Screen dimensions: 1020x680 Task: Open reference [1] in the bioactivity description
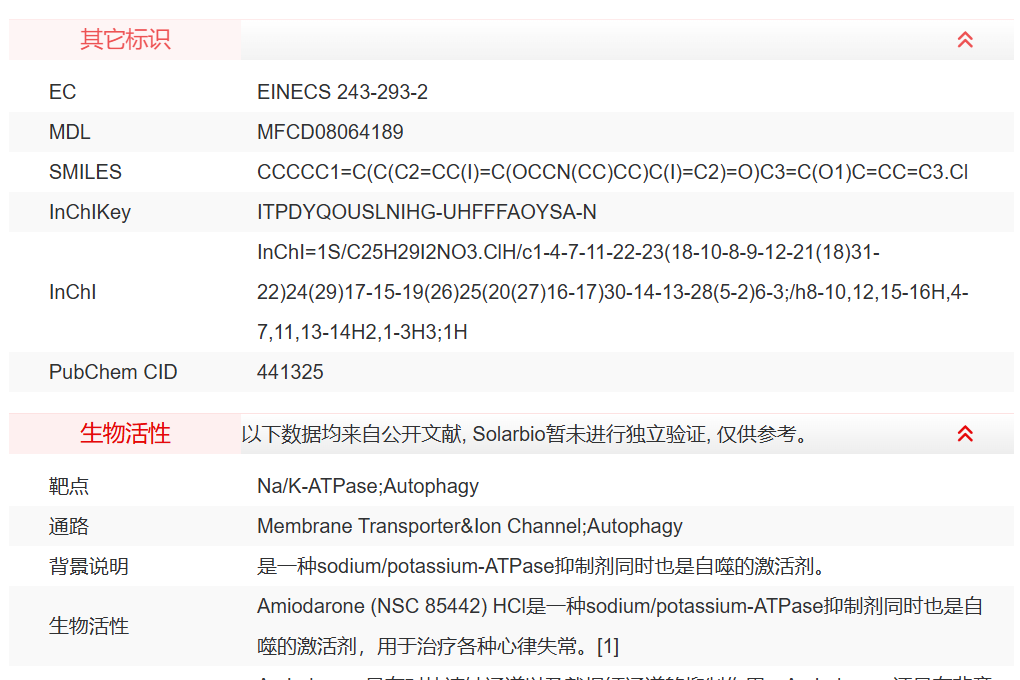pyautogui.click(x=608, y=646)
